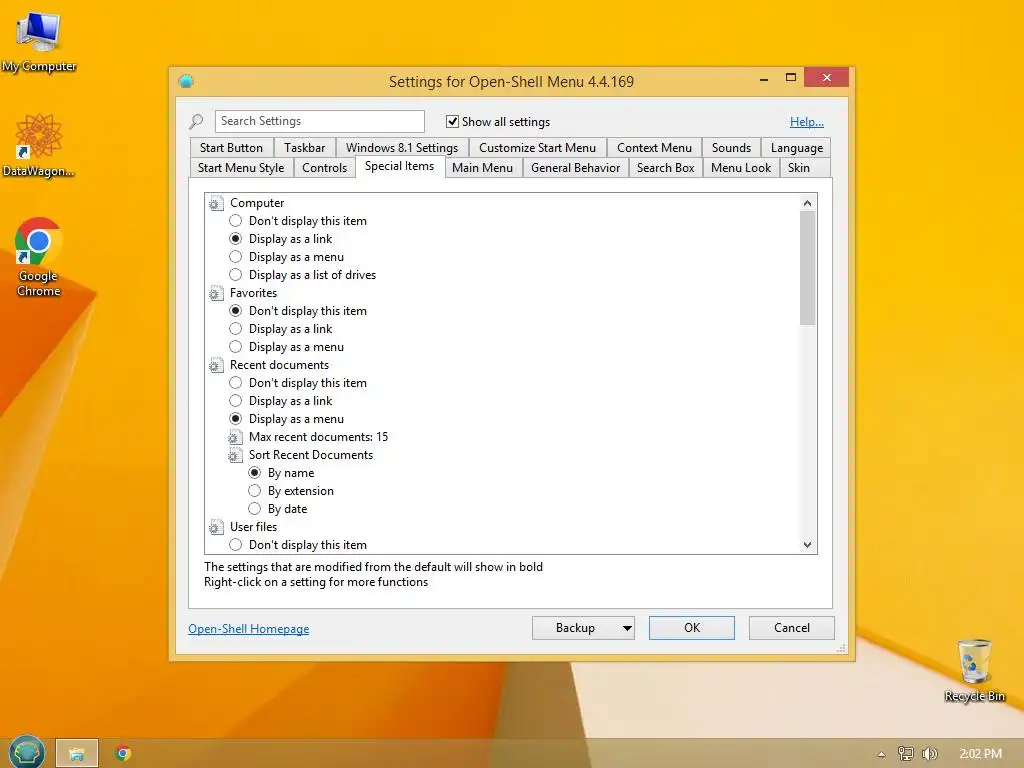
Task: Sort recent documents By name
Action: pos(255,473)
